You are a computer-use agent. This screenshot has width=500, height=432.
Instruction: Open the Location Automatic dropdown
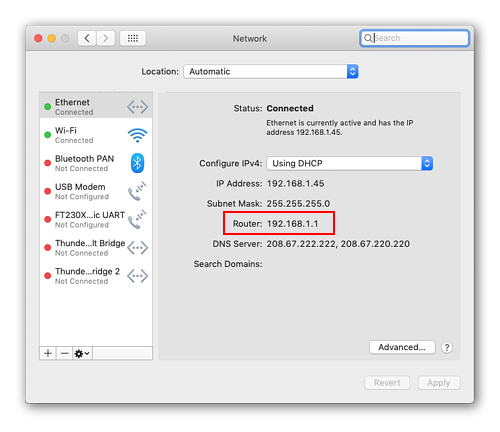tap(271, 71)
